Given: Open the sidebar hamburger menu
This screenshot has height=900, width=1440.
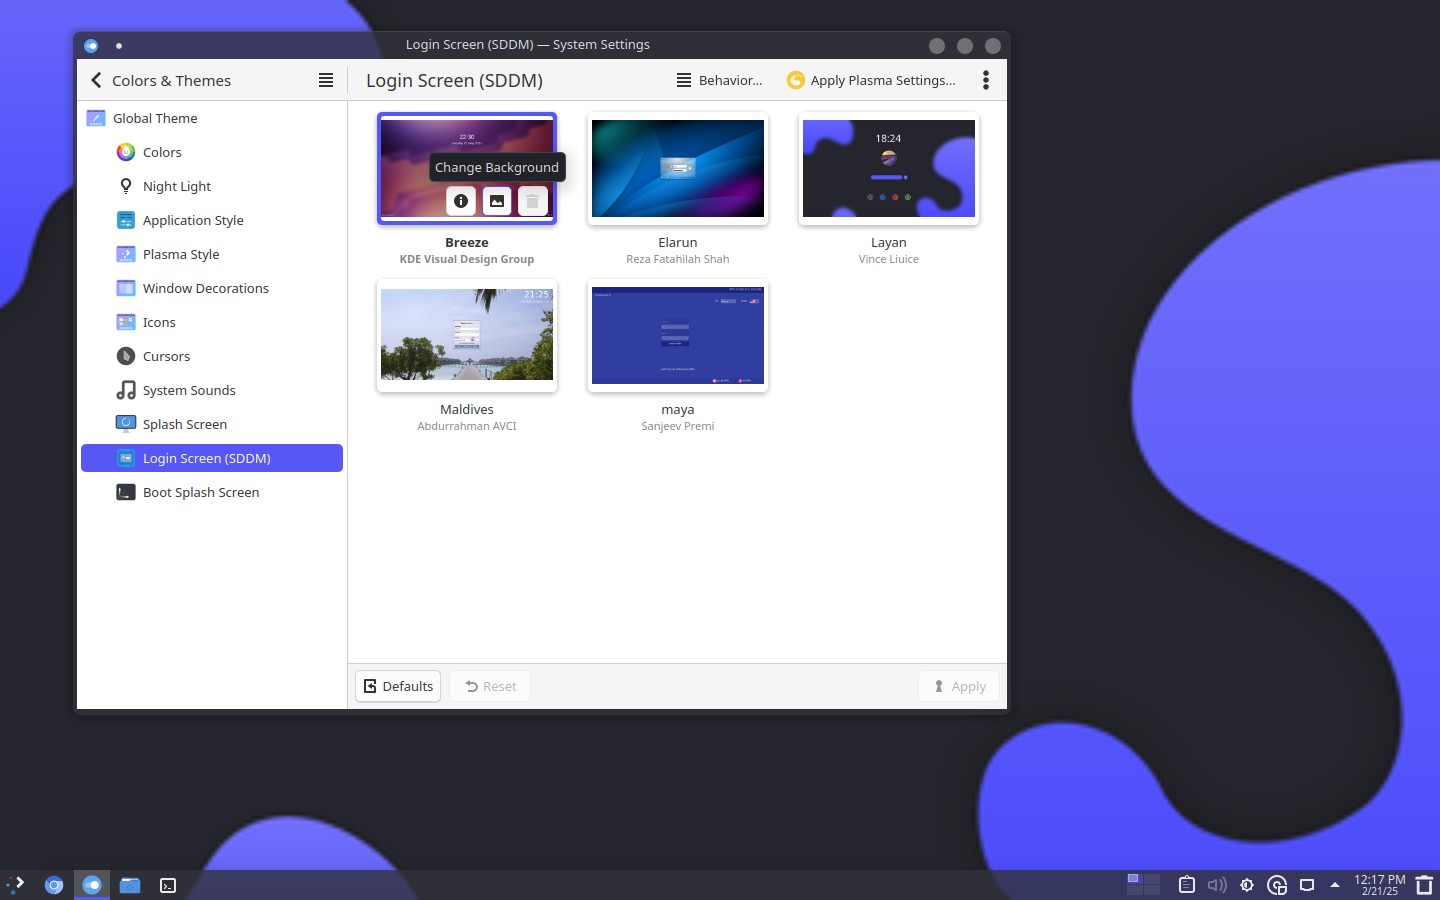Looking at the screenshot, I should pos(326,80).
